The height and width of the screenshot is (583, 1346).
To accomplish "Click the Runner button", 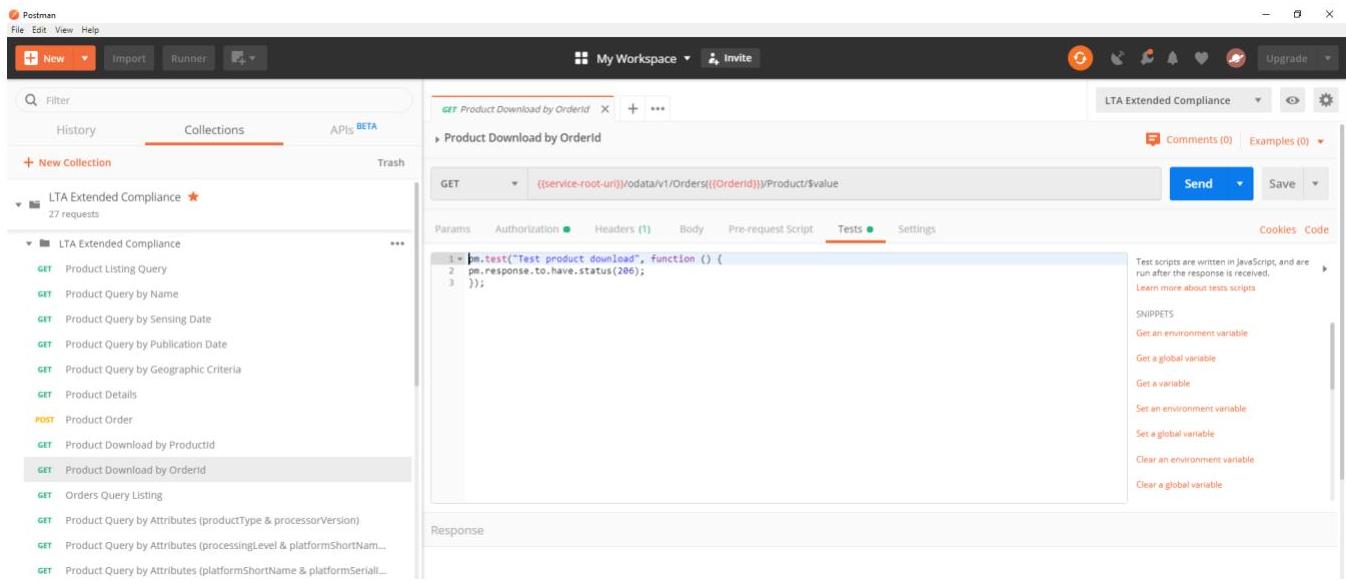I will 189,58.
